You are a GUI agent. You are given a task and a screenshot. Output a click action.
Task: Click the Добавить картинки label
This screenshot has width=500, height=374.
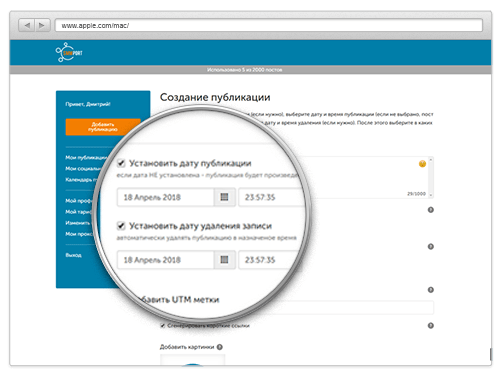pos(187,347)
